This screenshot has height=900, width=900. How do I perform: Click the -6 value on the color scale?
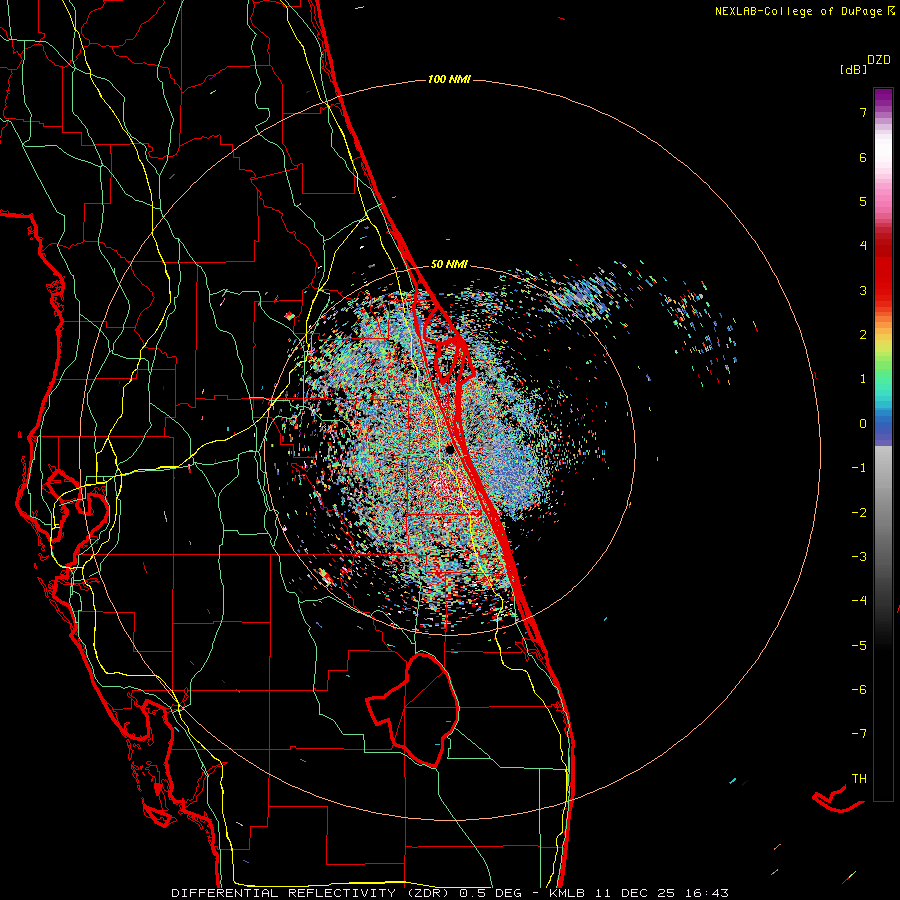[x=859, y=690]
